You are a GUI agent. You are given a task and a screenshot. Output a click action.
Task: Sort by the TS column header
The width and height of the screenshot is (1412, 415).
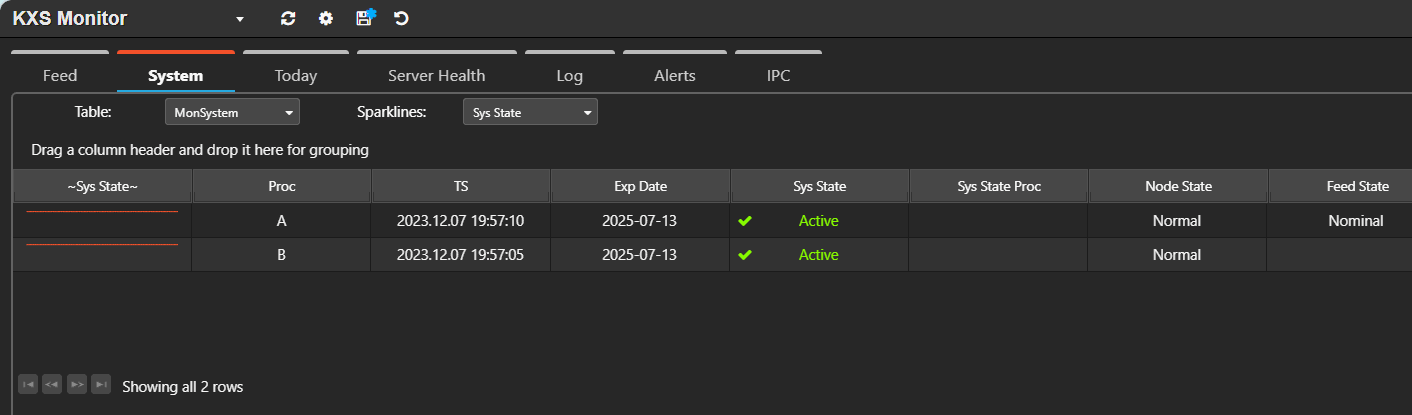pos(461,186)
